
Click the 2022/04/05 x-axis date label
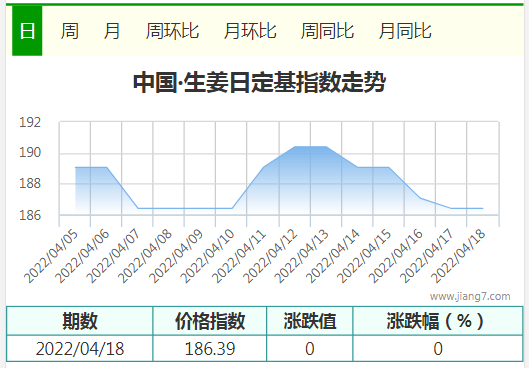pos(51,256)
